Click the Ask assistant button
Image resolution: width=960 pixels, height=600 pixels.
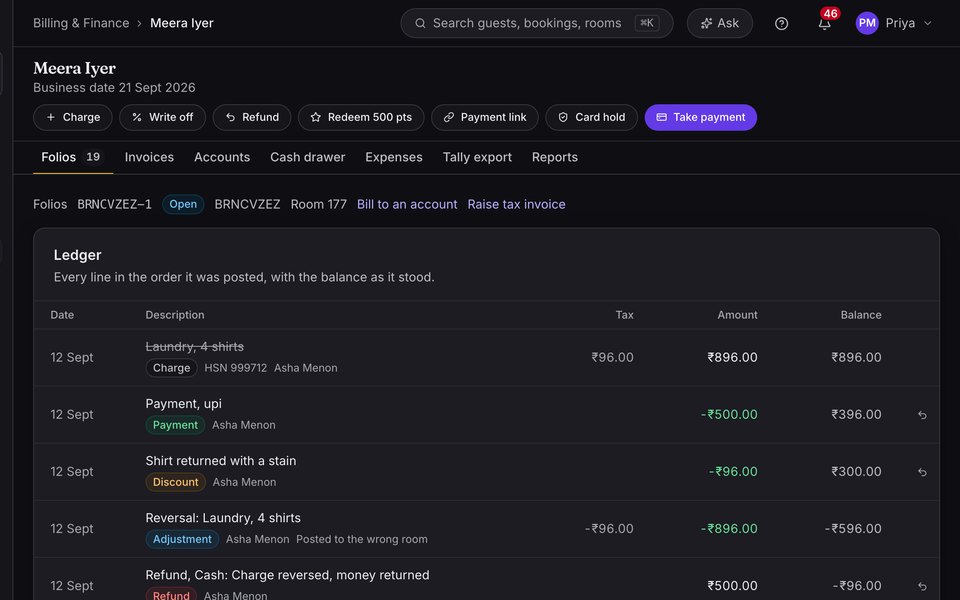pyautogui.click(x=719, y=23)
